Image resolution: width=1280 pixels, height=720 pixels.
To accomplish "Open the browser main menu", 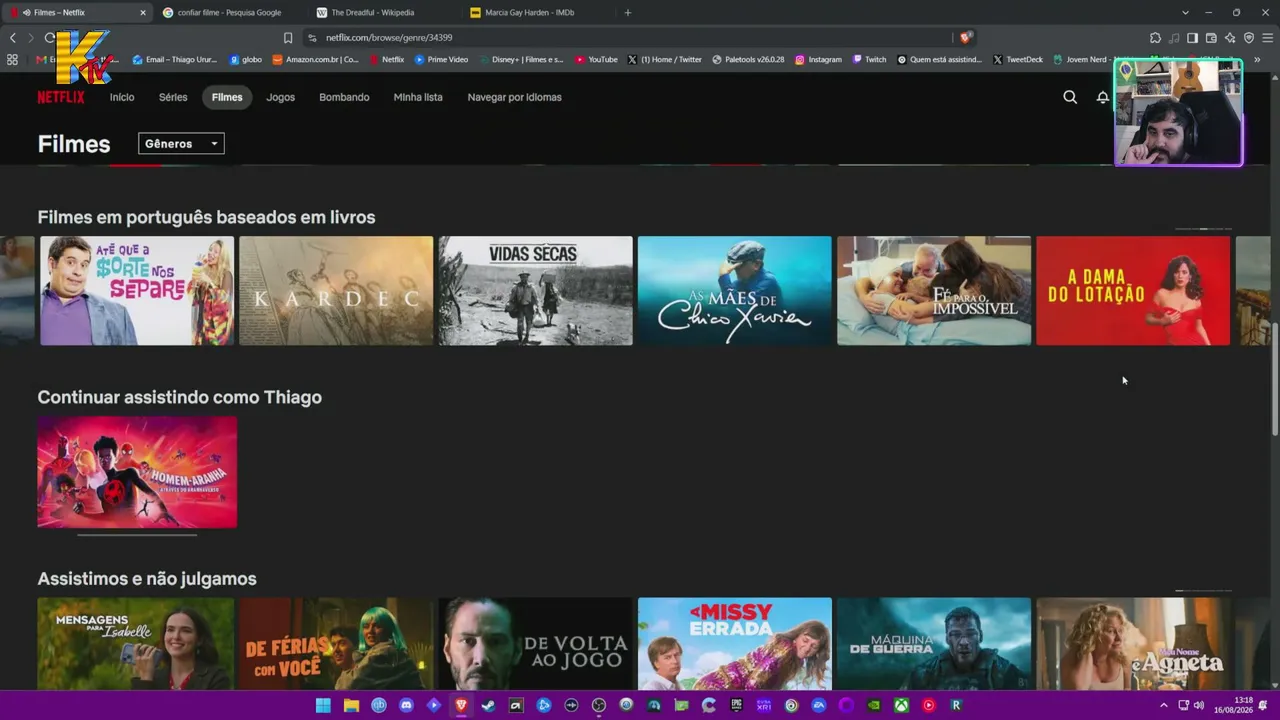I will pos(1268,38).
